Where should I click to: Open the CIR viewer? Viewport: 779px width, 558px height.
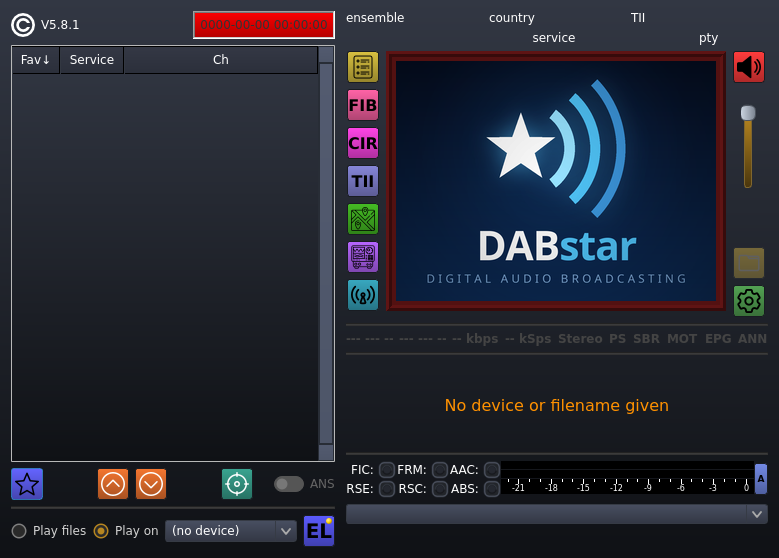(363, 143)
